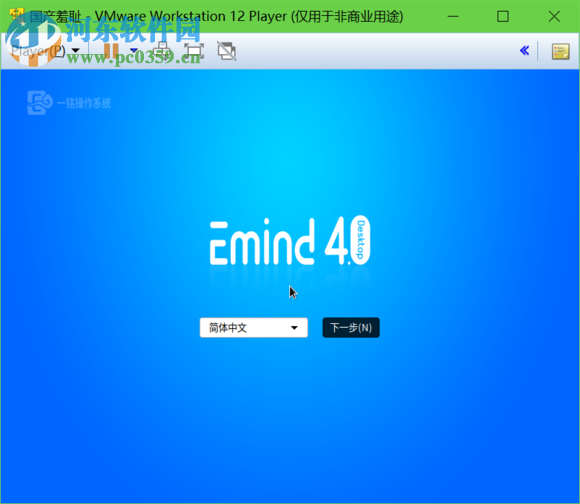The height and width of the screenshot is (504, 580).
Task: Enter full screen mode
Action: pos(194,51)
